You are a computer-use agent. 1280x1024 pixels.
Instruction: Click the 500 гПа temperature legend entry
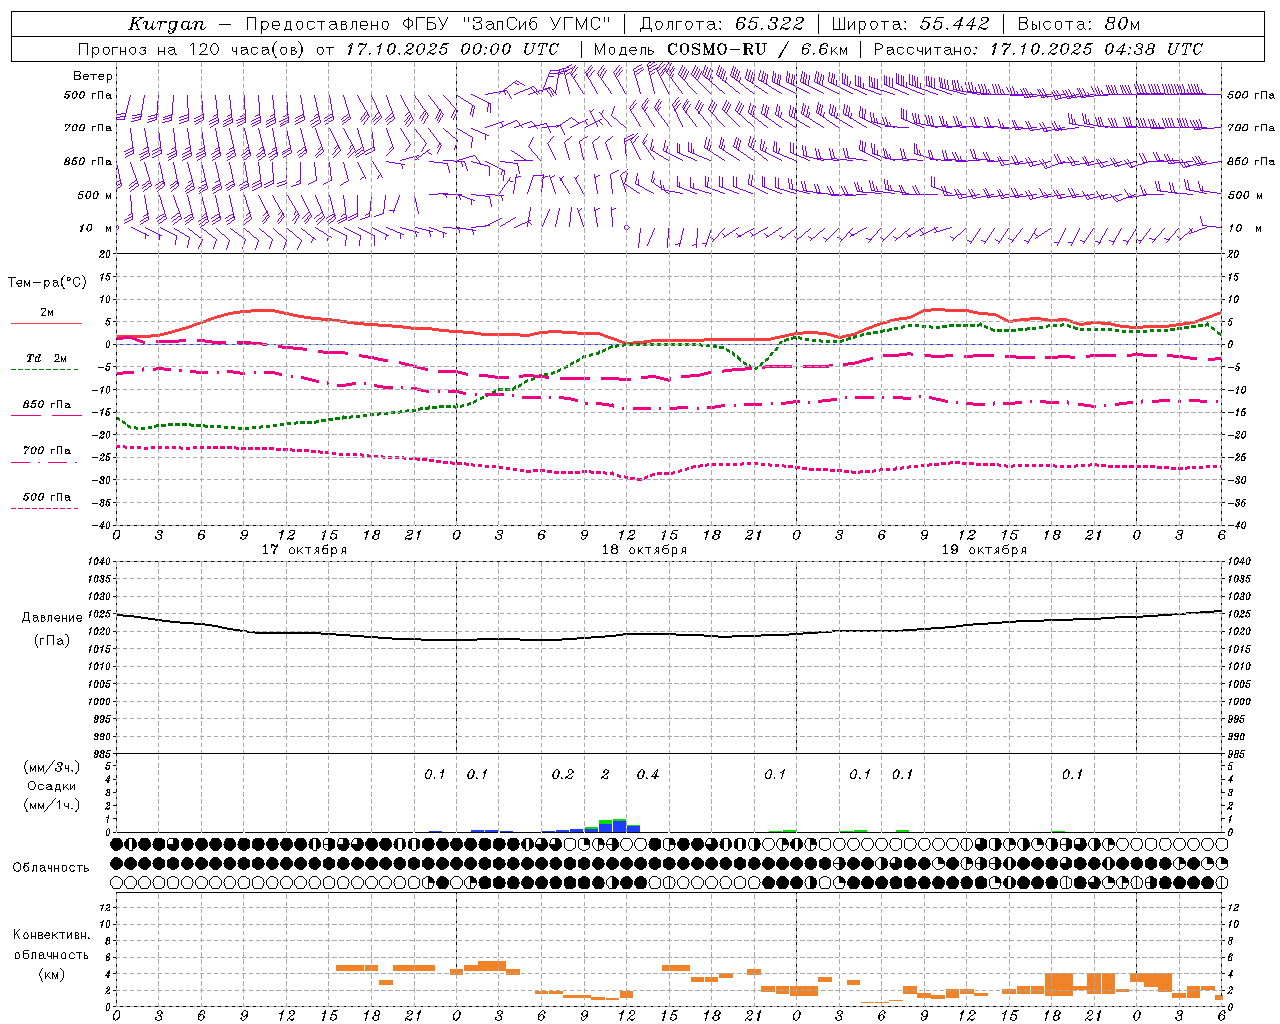(x=46, y=500)
